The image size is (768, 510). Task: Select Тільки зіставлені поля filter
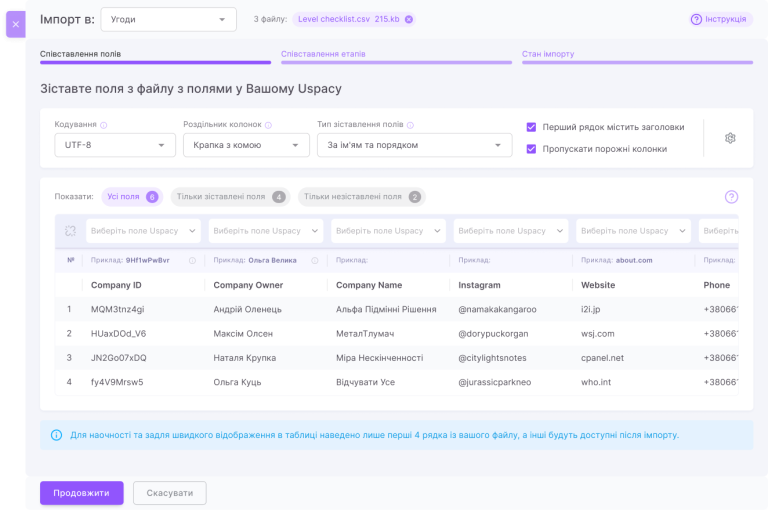[230, 197]
